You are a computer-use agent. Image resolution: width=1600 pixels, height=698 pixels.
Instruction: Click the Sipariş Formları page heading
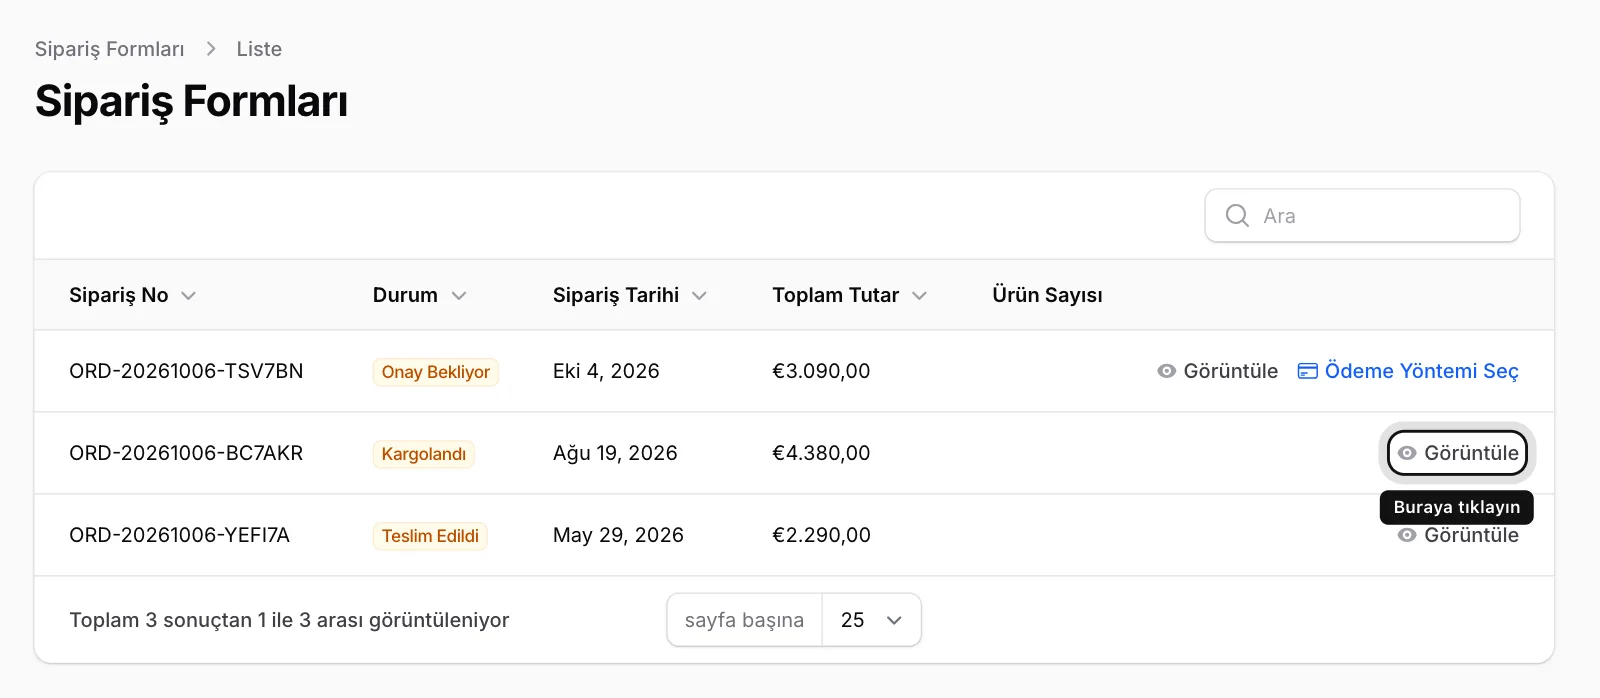pyautogui.click(x=191, y=101)
